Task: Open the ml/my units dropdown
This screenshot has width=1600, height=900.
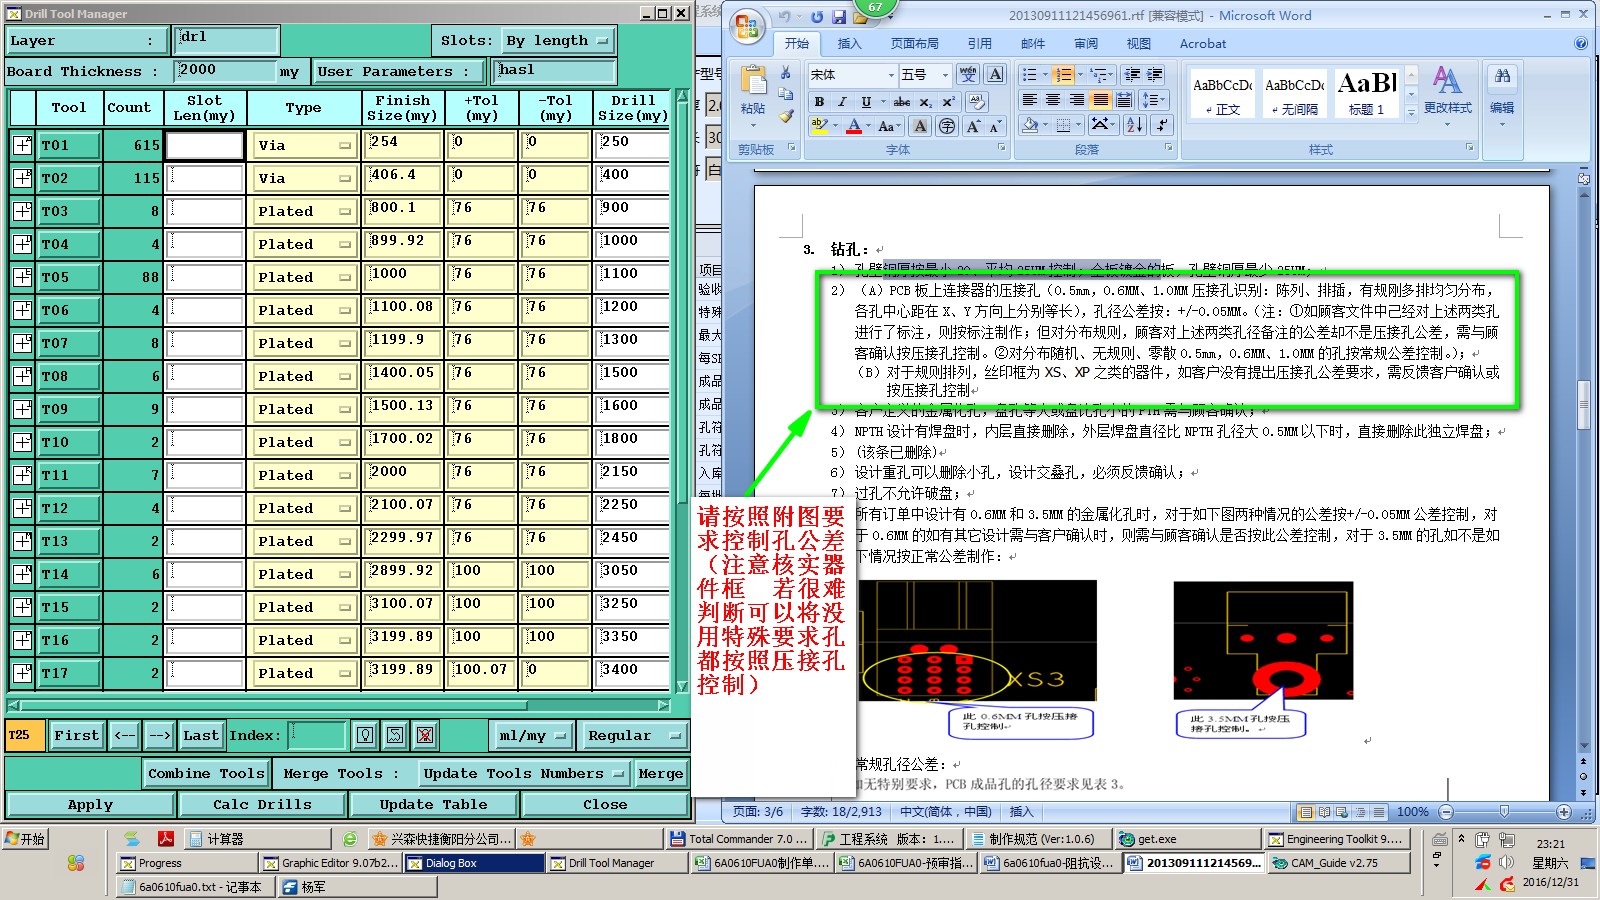Action: point(532,736)
